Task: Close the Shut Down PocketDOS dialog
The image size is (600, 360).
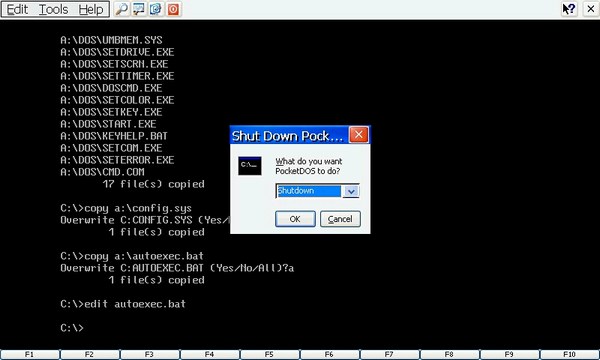Action: 359,135
